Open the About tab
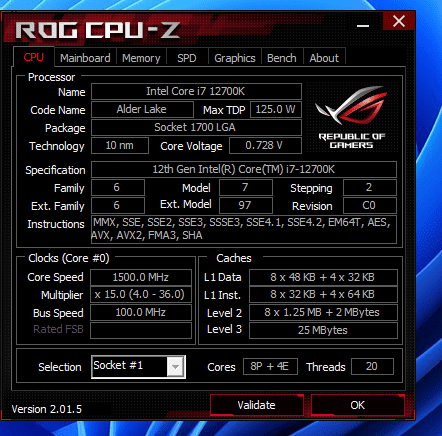 tap(324, 58)
